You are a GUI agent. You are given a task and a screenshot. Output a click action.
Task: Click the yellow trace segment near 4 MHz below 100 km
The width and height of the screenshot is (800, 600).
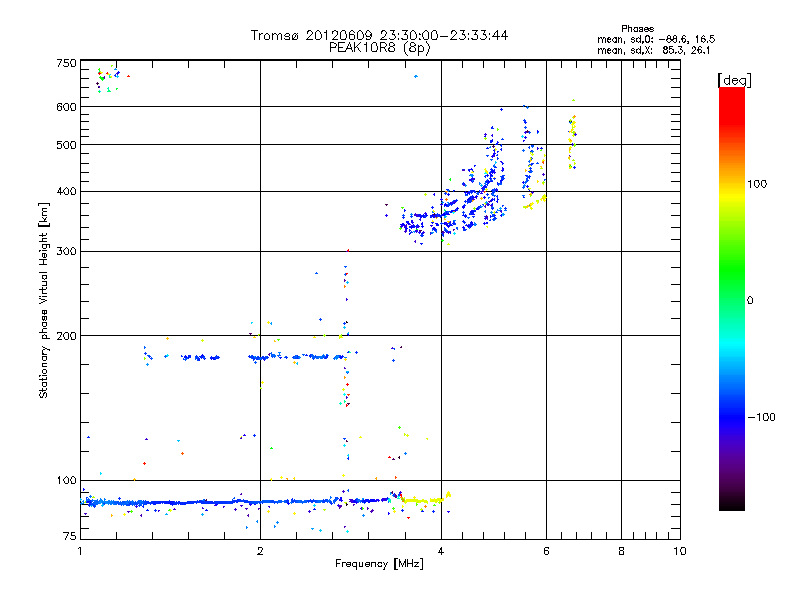pyautogui.click(x=425, y=499)
